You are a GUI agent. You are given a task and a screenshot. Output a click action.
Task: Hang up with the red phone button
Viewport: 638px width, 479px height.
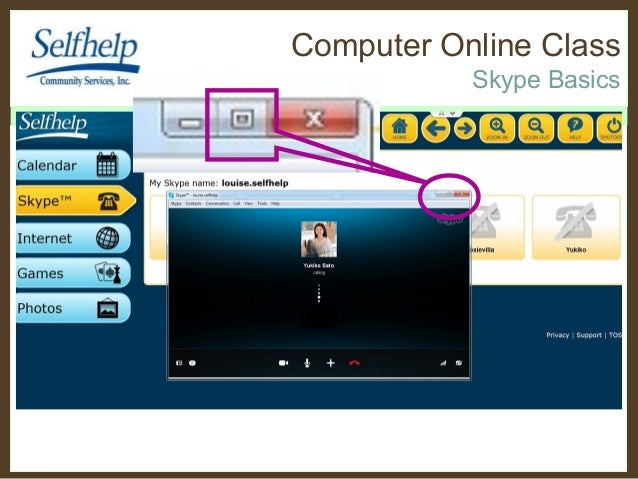354,363
